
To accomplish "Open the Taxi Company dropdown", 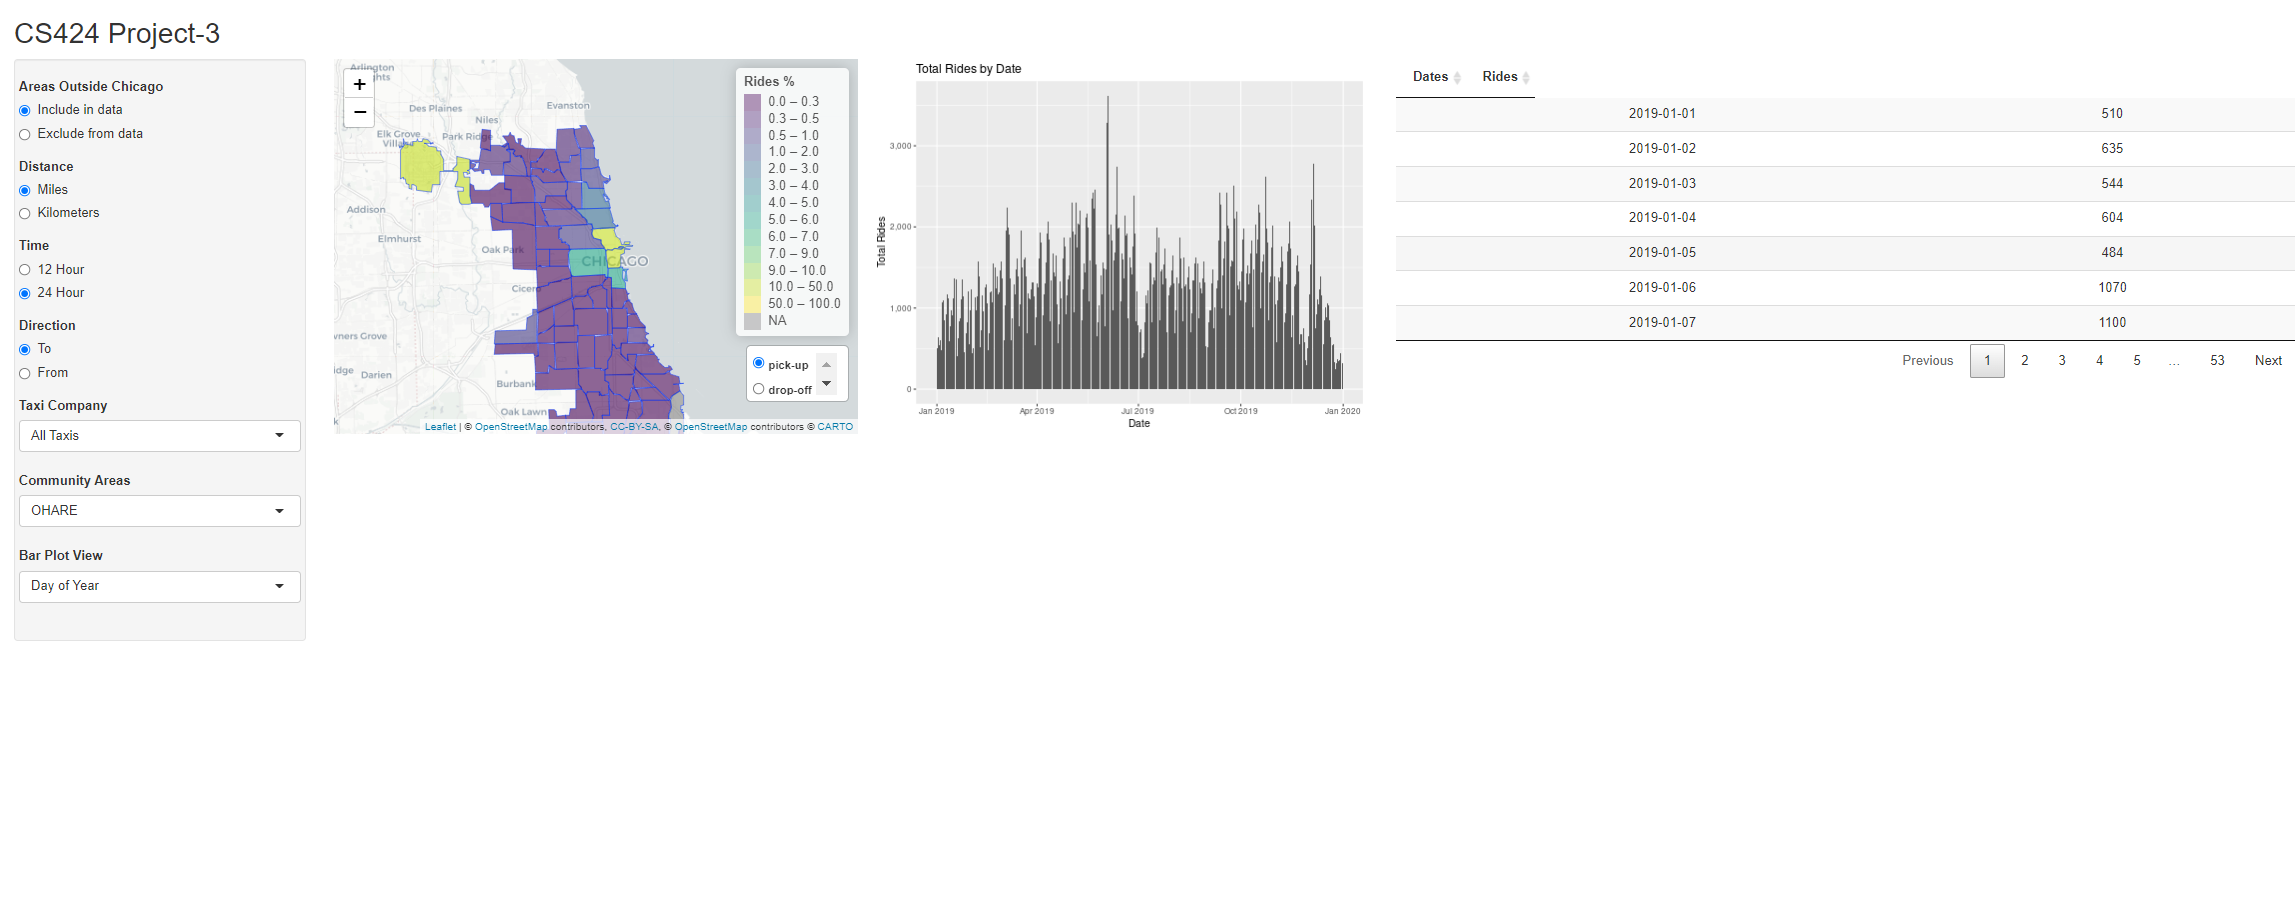I will click(160, 436).
